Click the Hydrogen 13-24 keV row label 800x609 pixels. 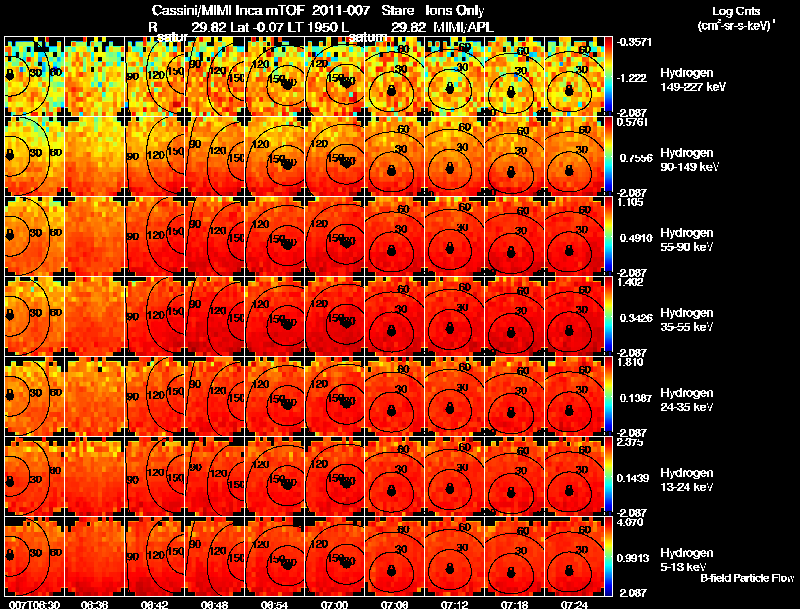686,480
